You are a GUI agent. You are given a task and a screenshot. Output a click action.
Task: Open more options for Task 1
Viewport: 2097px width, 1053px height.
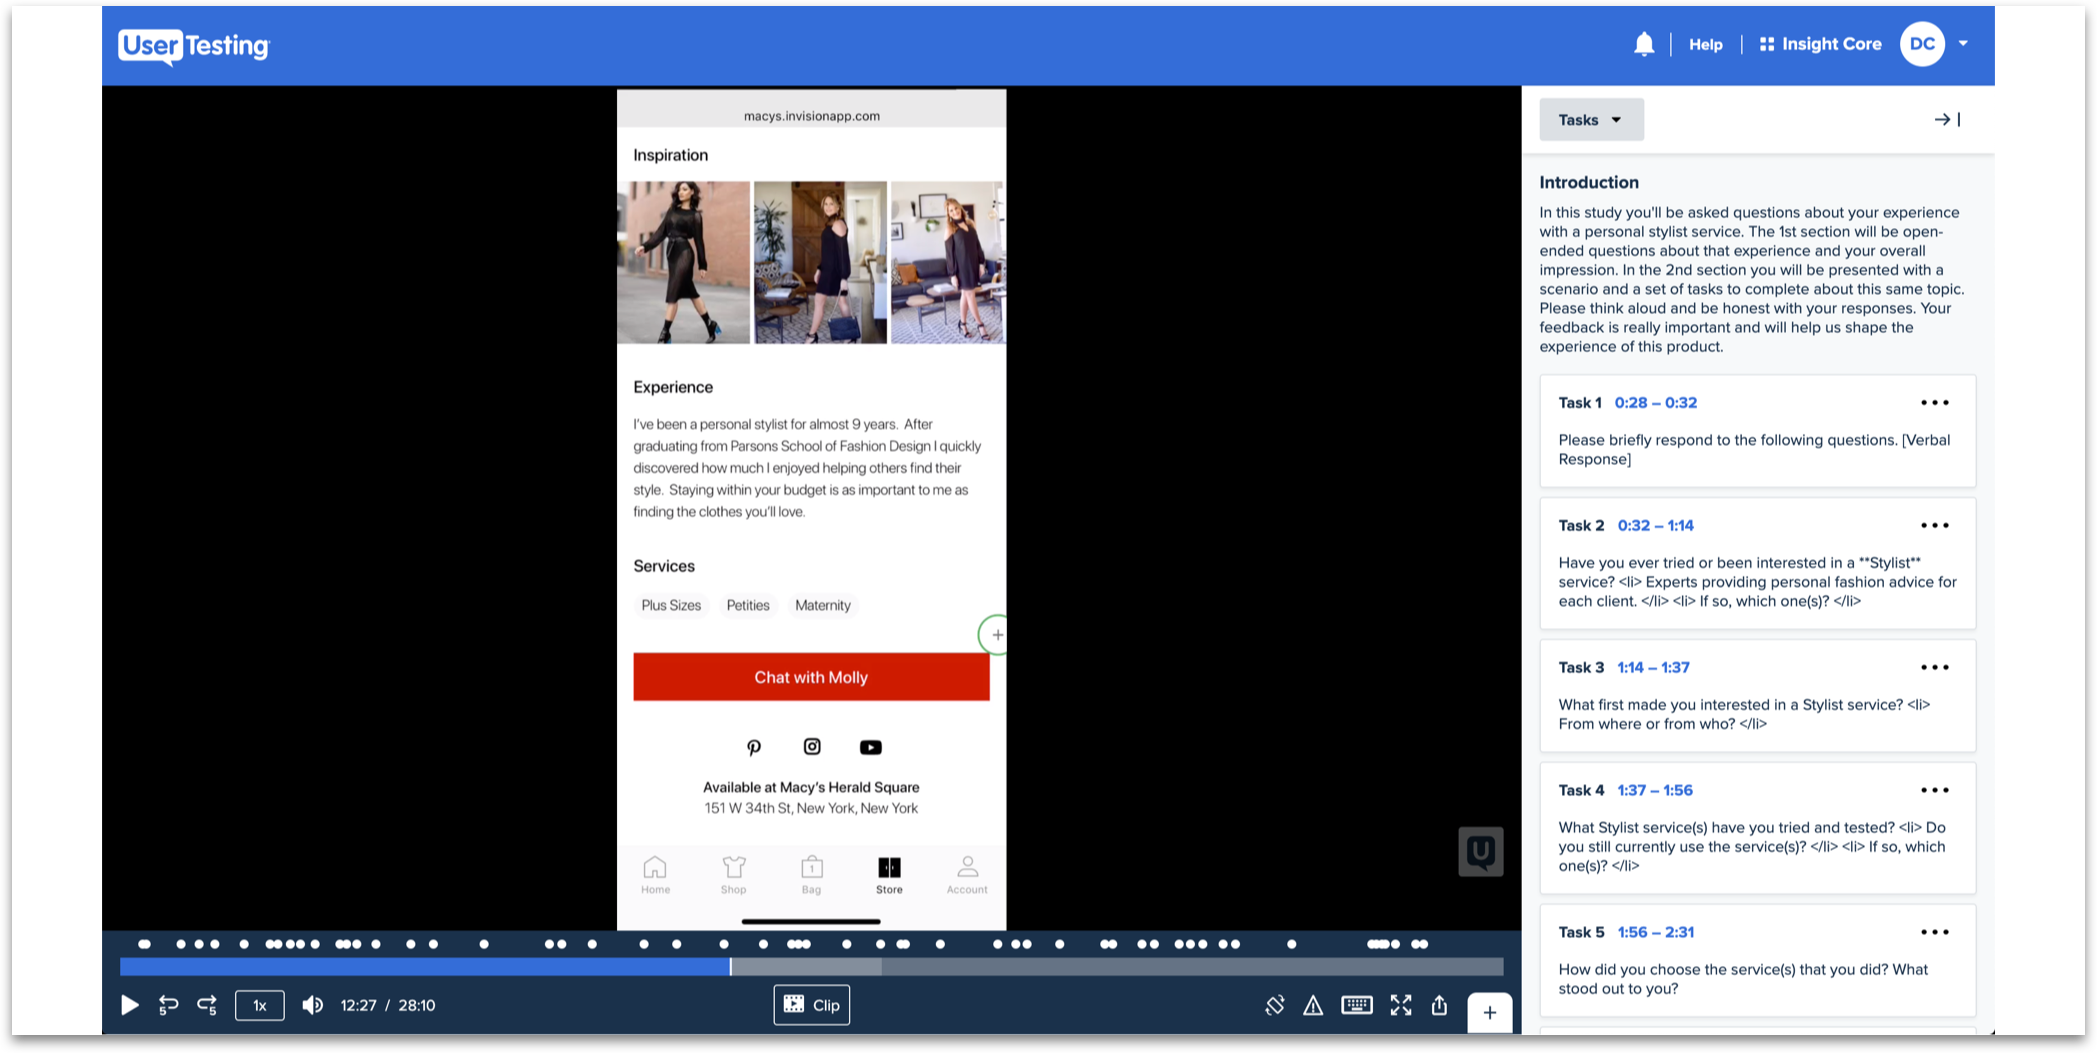(x=1934, y=403)
